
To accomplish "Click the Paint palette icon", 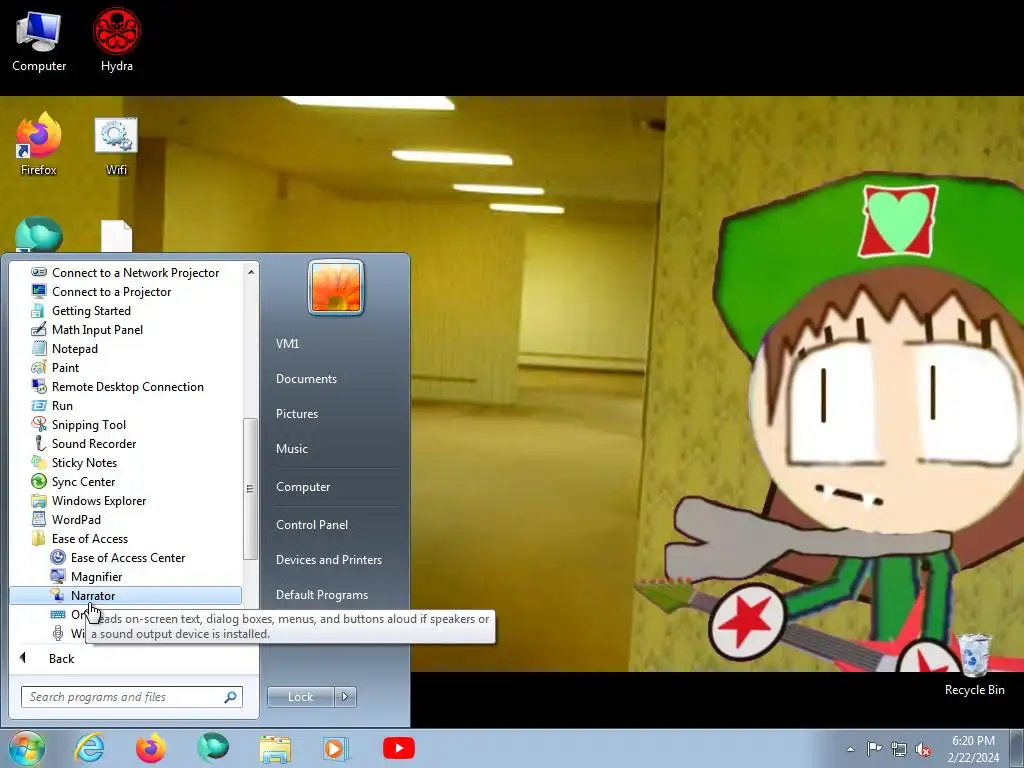I will pos(39,367).
